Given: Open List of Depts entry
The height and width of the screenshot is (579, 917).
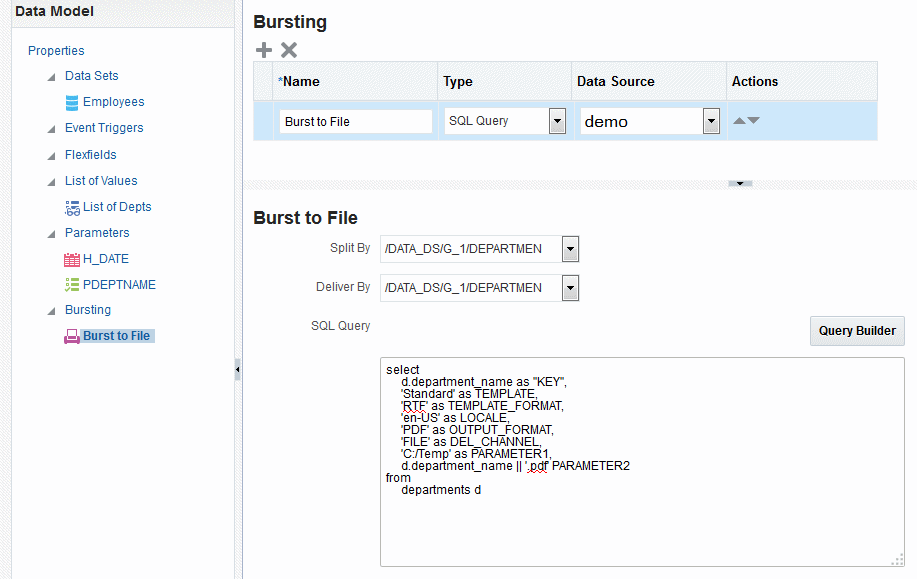Looking at the screenshot, I should pos(117,207).
